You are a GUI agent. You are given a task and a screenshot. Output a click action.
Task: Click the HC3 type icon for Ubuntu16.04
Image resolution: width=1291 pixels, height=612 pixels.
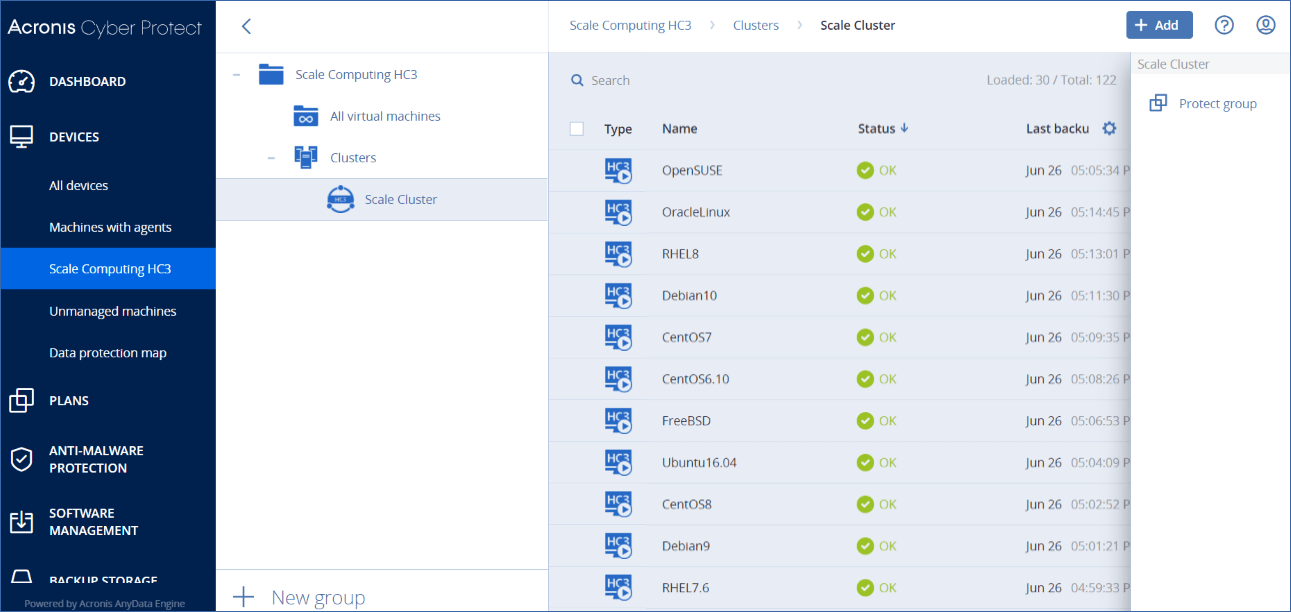(619, 463)
